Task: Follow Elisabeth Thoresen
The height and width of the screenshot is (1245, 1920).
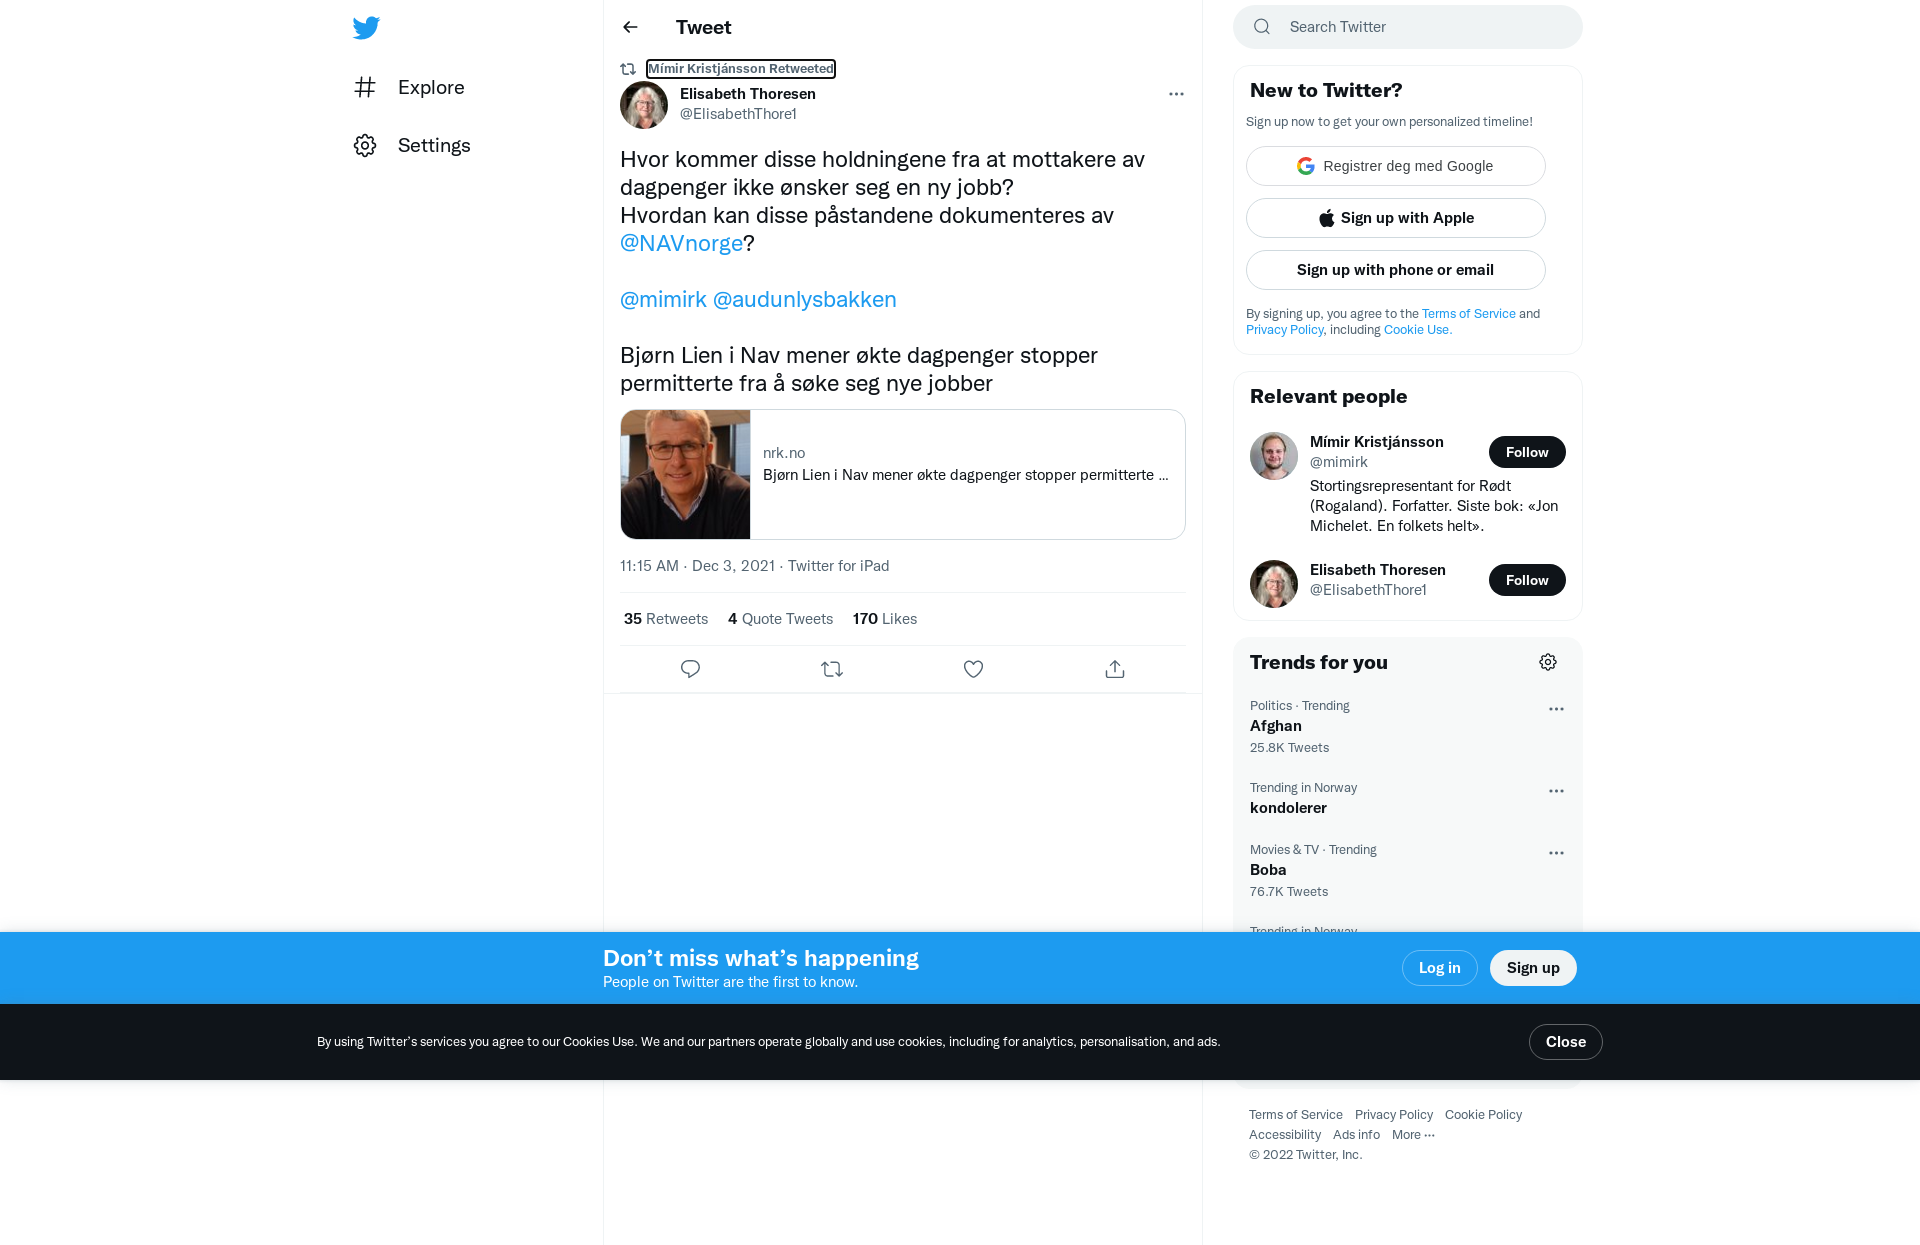Action: [x=1527, y=580]
